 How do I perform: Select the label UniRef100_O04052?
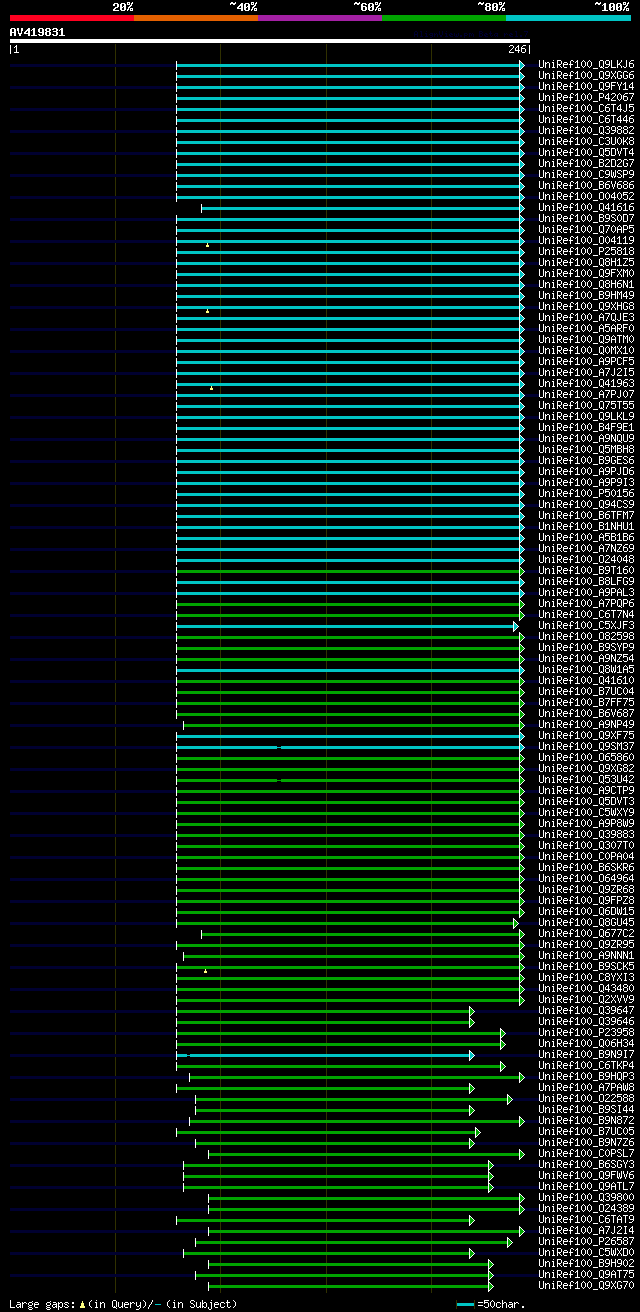pyautogui.click(x=586, y=196)
